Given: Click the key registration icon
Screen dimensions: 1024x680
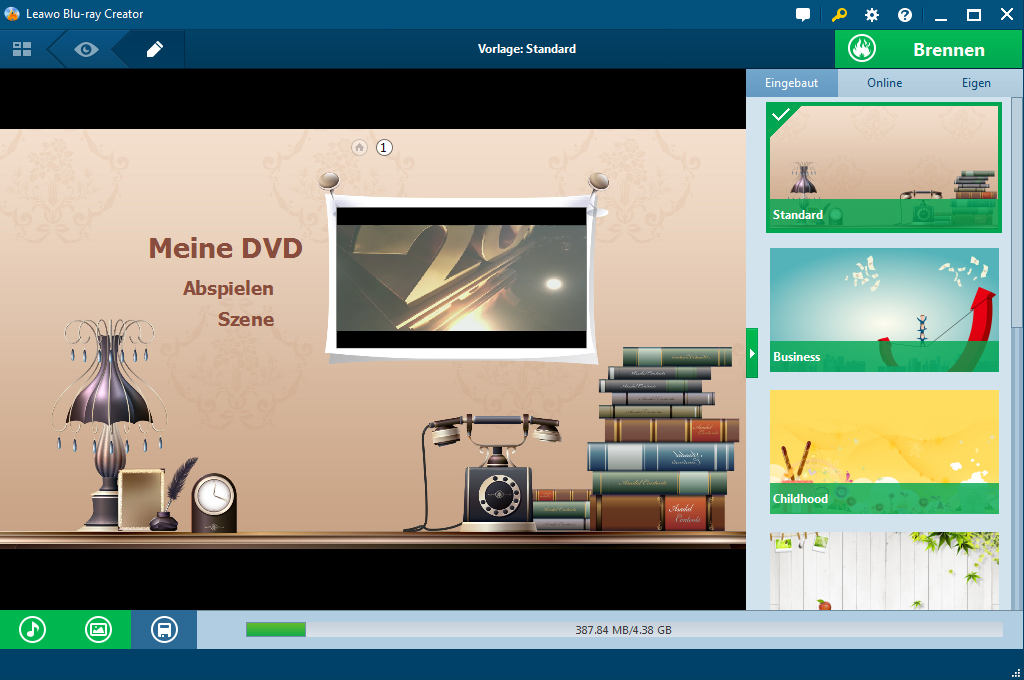Looking at the screenshot, I should 839,15.
